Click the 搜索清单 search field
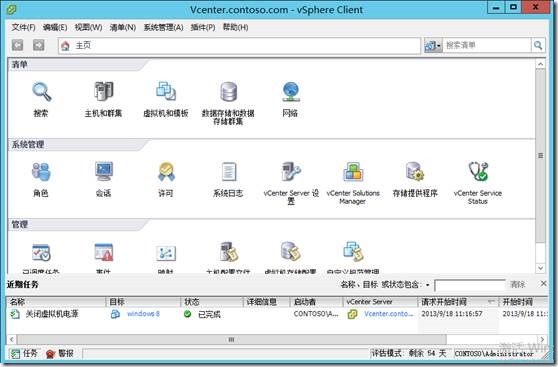The width and height of the screenshot is (558, 367). pos(487,46)
